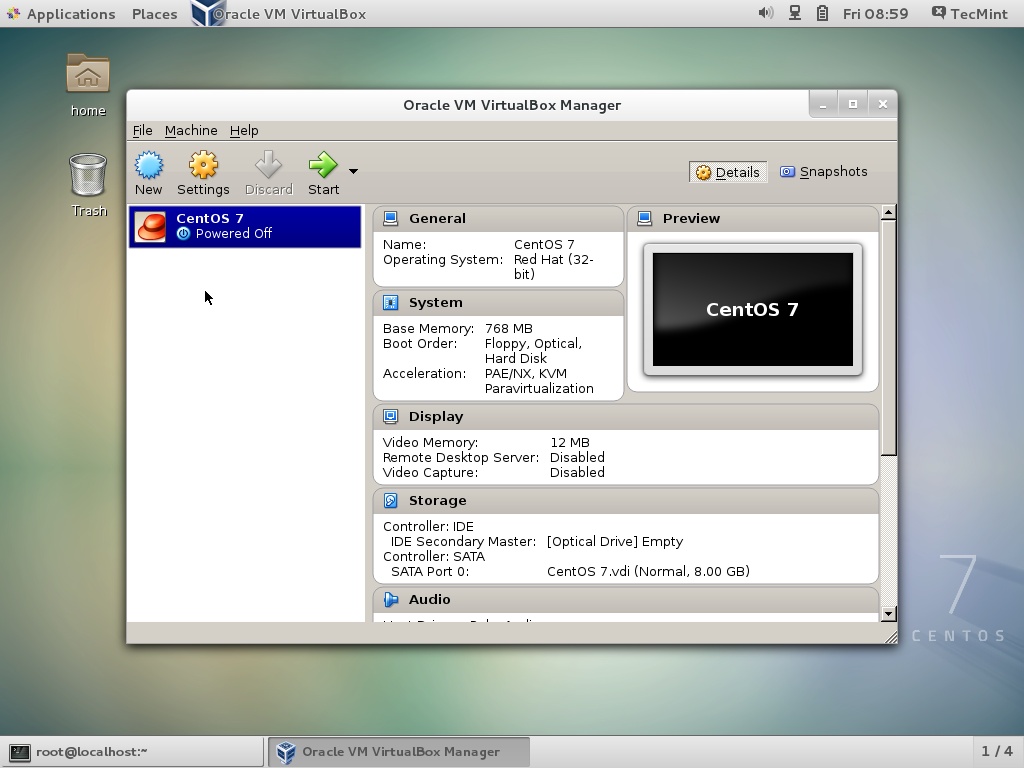Click the green Start arrow icon

(322, 166)
